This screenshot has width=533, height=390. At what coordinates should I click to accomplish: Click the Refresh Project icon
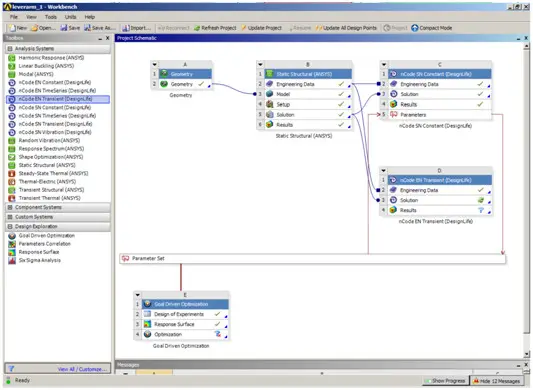click(x=197, y=28)
